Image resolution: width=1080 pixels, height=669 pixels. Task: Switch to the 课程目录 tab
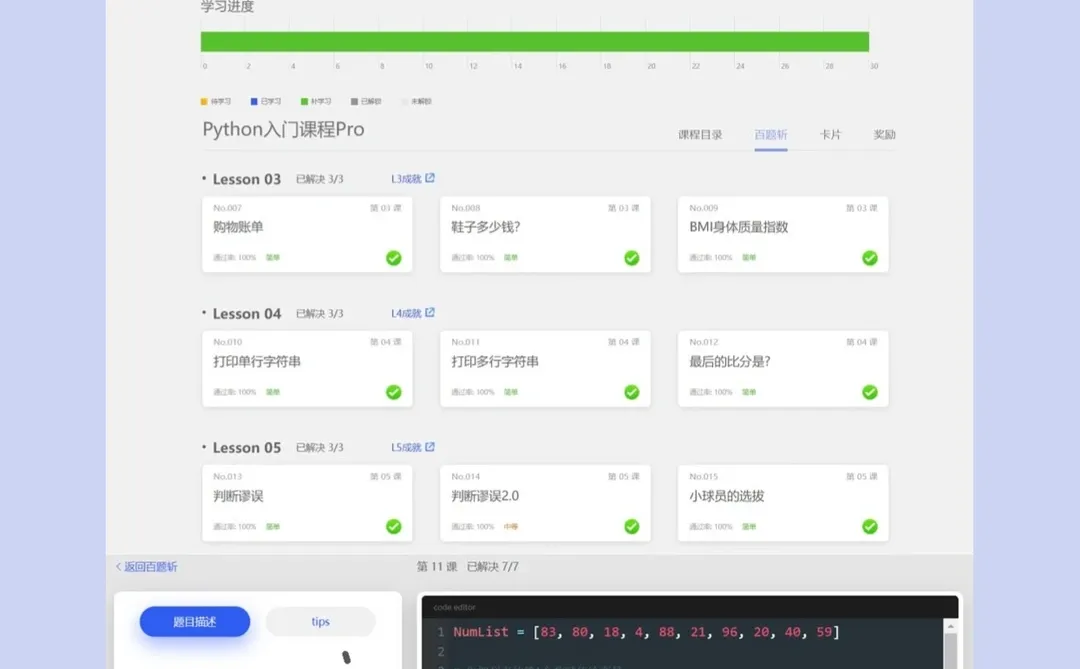701,132
